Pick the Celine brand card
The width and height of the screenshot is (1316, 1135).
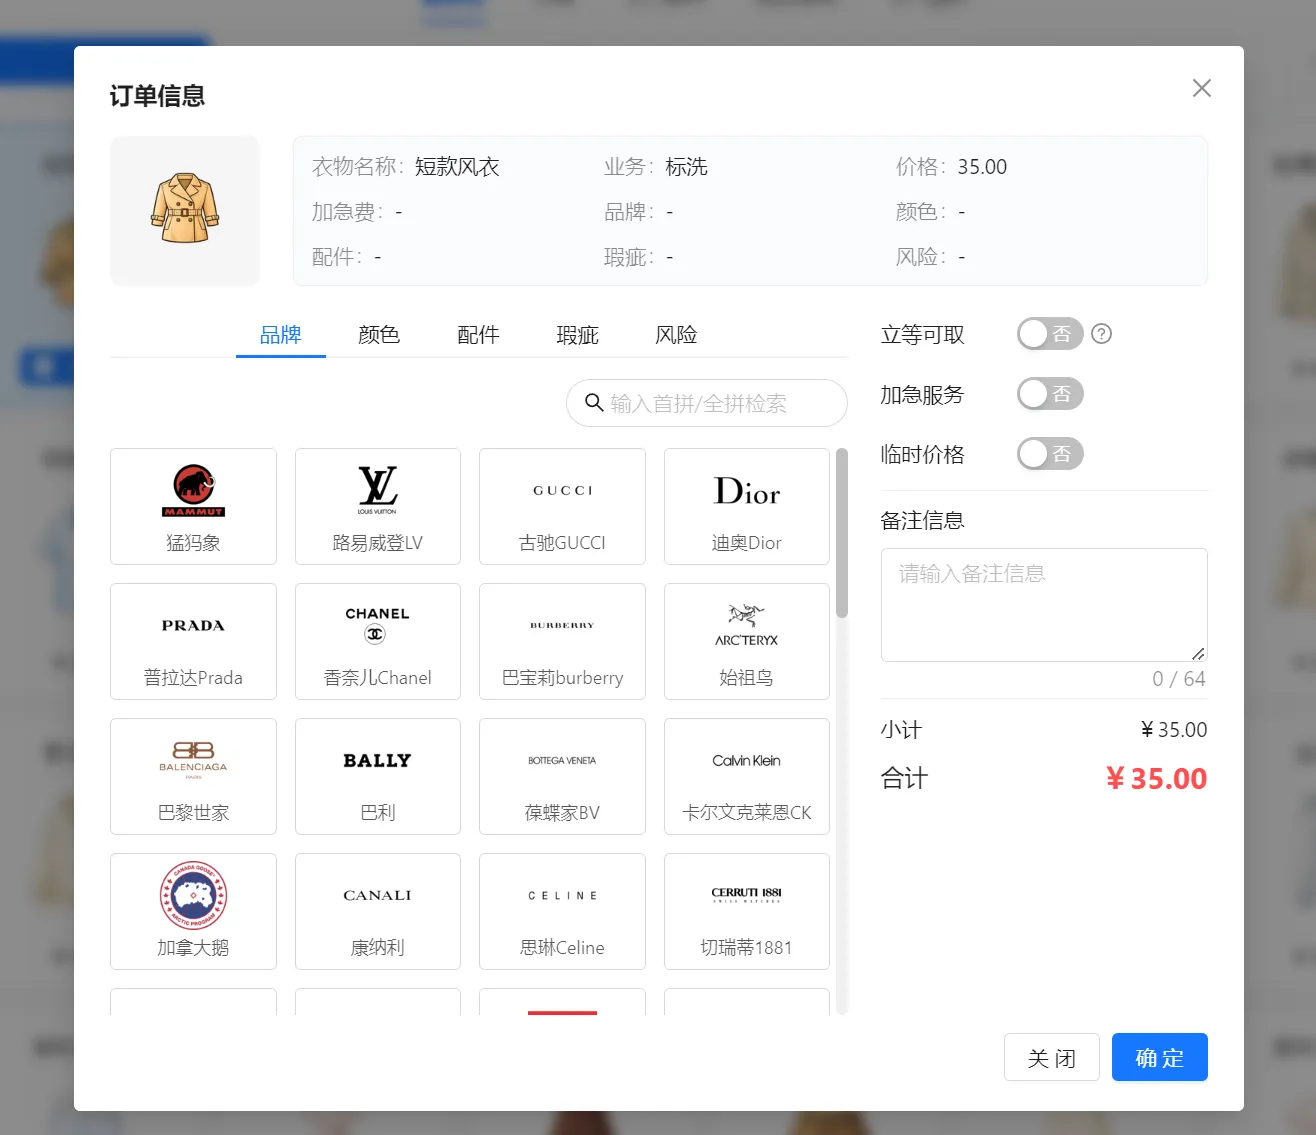point(562,911)
